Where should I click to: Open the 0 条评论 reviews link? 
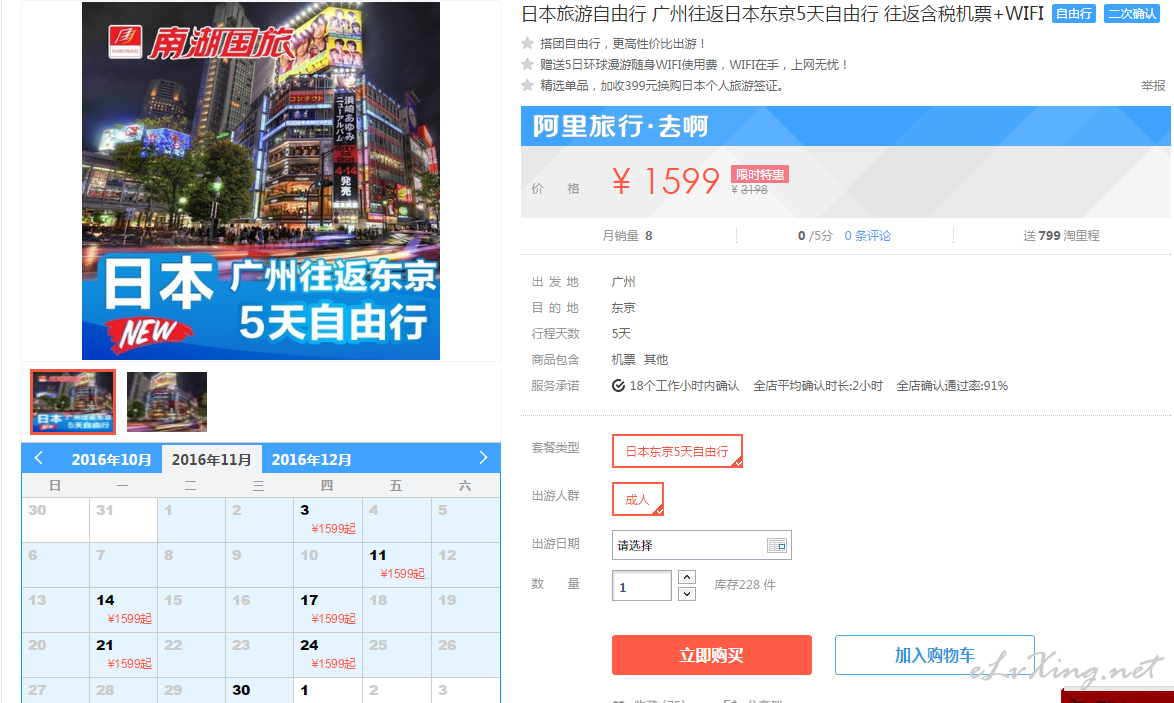coord(868,236)
